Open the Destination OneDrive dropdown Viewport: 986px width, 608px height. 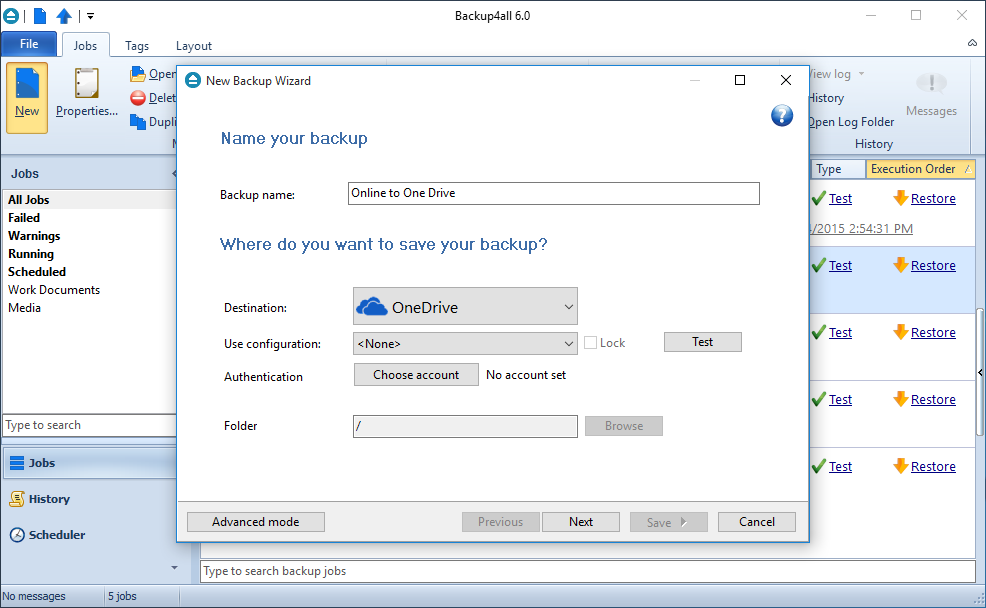point(465,307)
